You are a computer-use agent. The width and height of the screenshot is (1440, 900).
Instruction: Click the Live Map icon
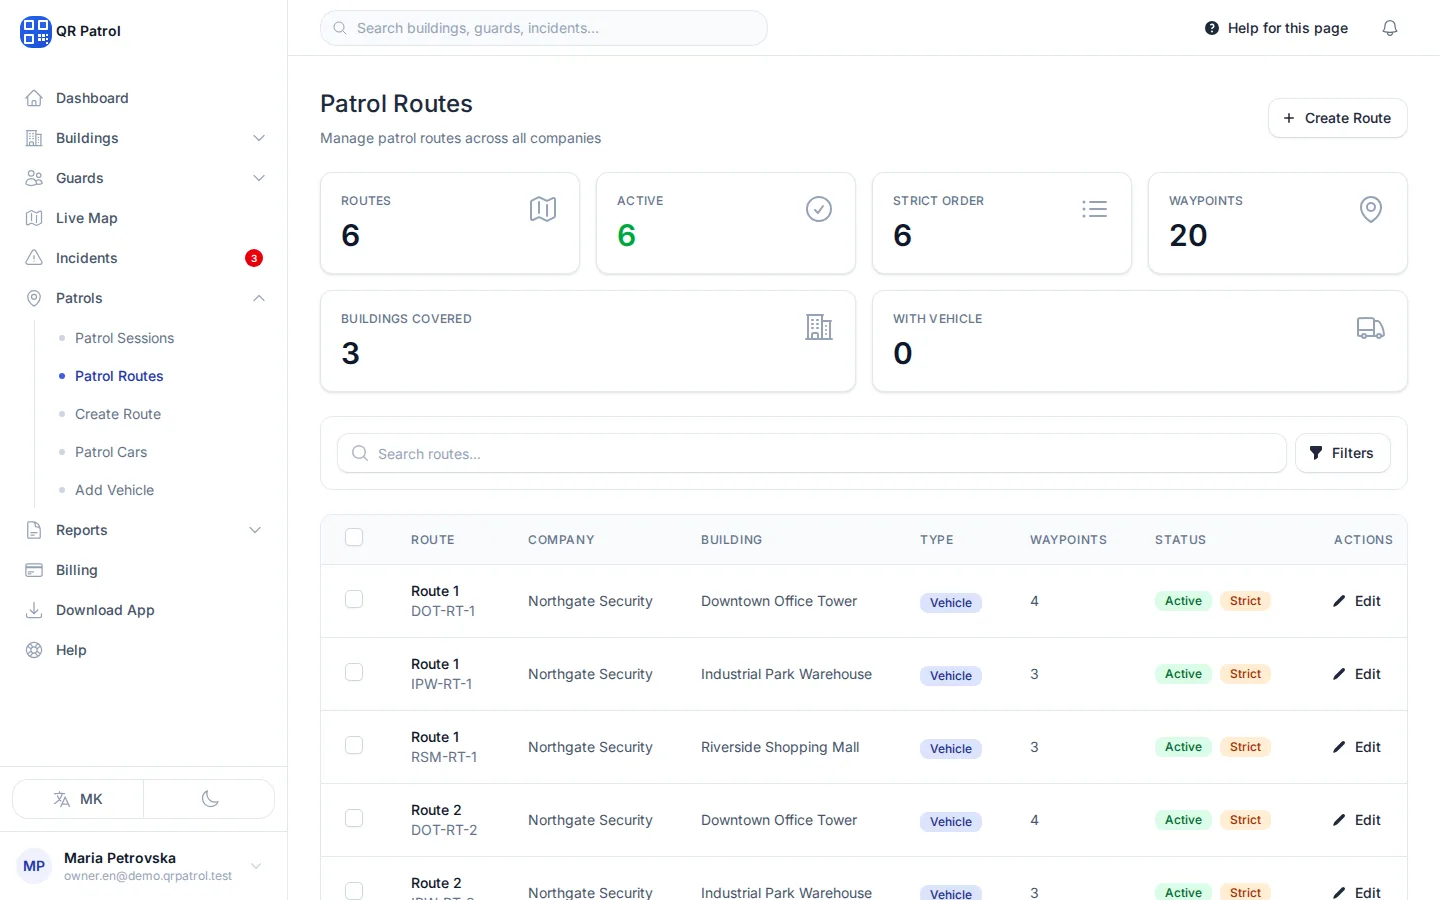point(34,218)
